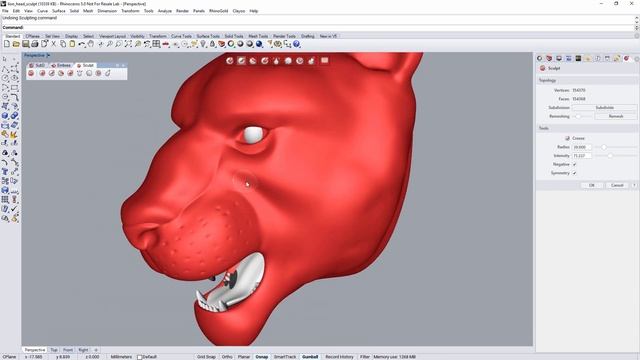Click the Copy icon in the toolbar

(x=63, y=44)
